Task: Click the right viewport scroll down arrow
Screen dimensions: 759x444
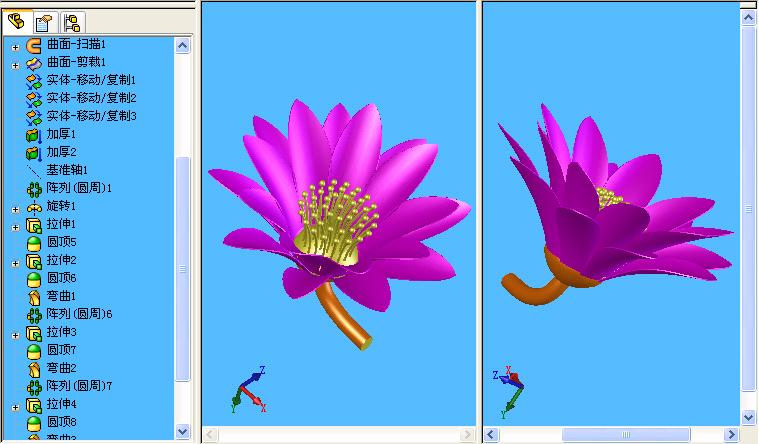Action: 748,416
